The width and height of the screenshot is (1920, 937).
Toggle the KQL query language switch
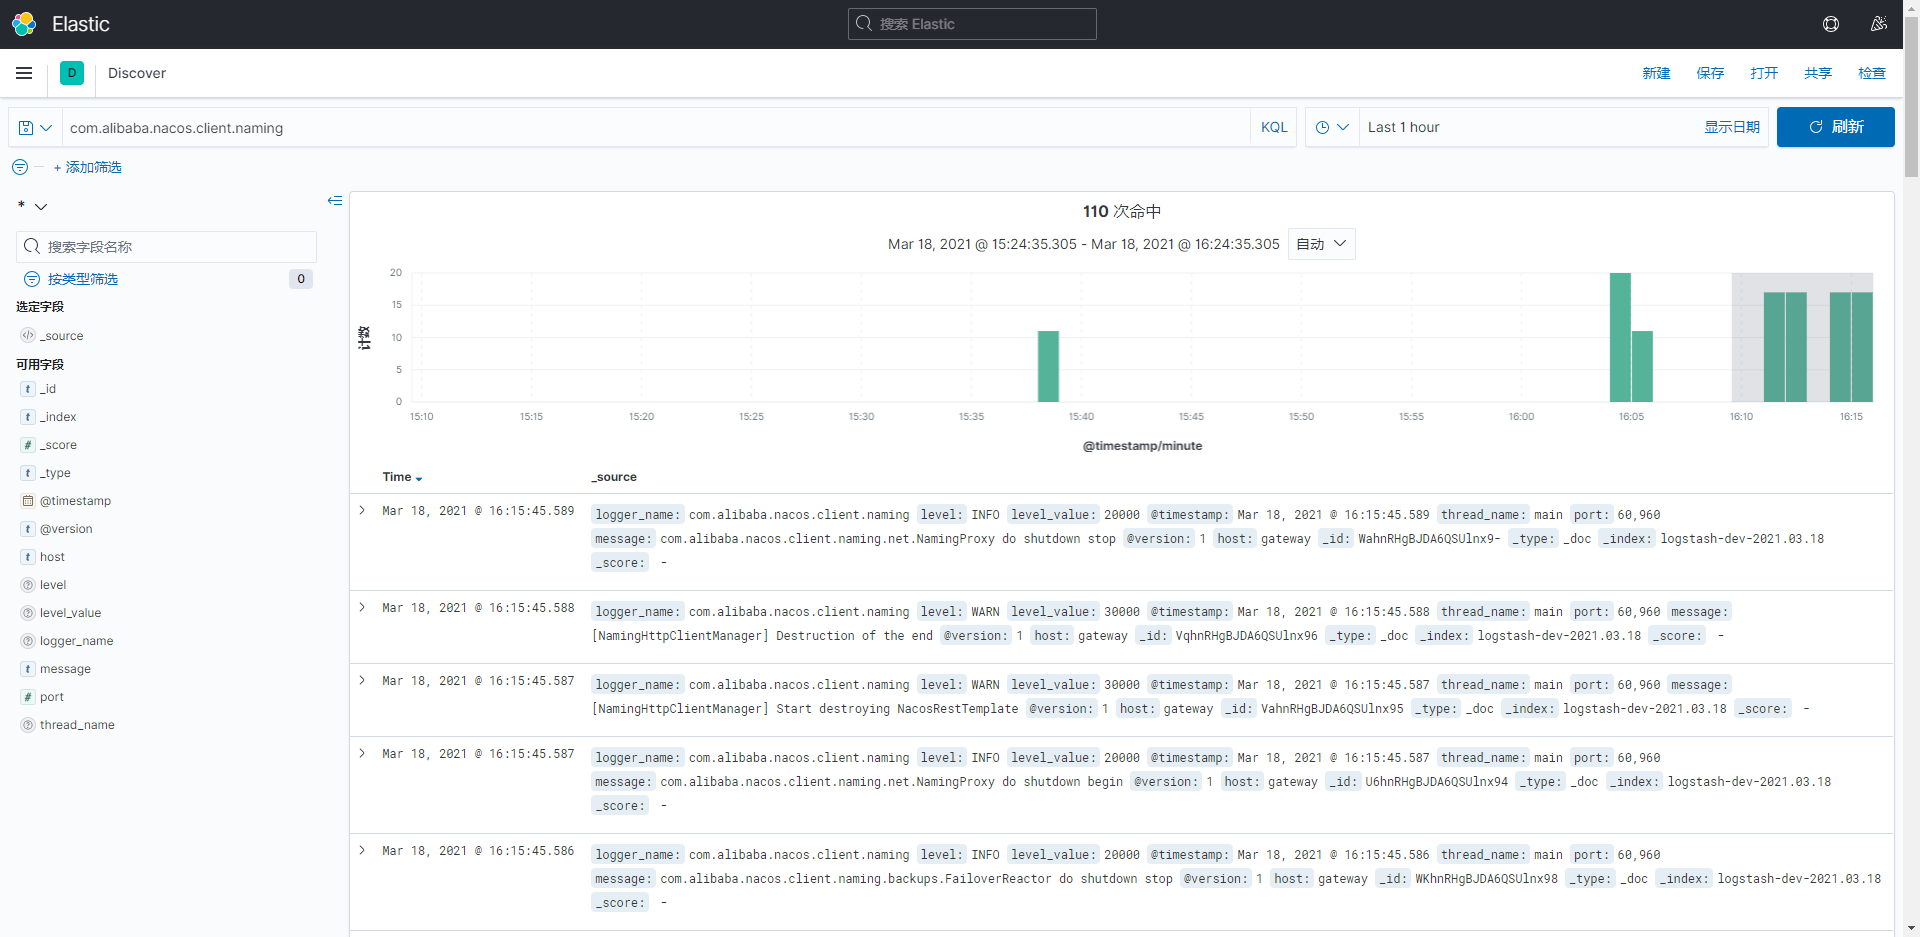[1274, 127]
